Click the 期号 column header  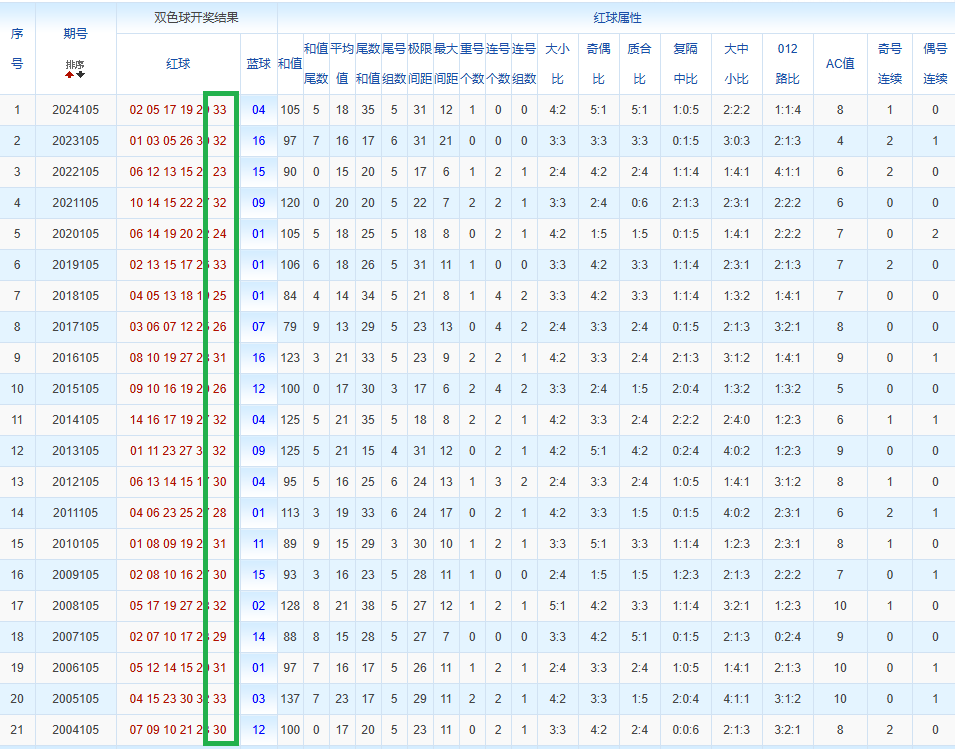pyautogui.click(x=76, y=33)
